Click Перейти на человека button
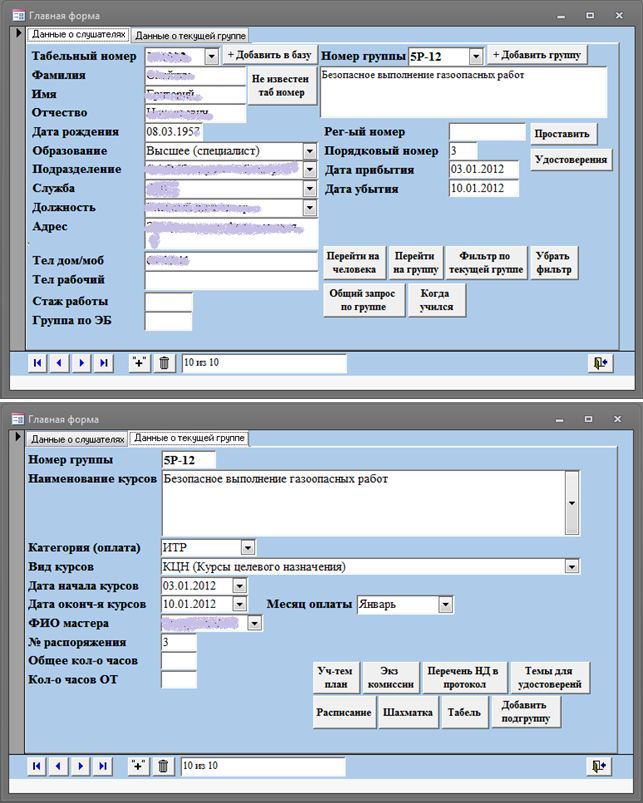 click(353, 263)
